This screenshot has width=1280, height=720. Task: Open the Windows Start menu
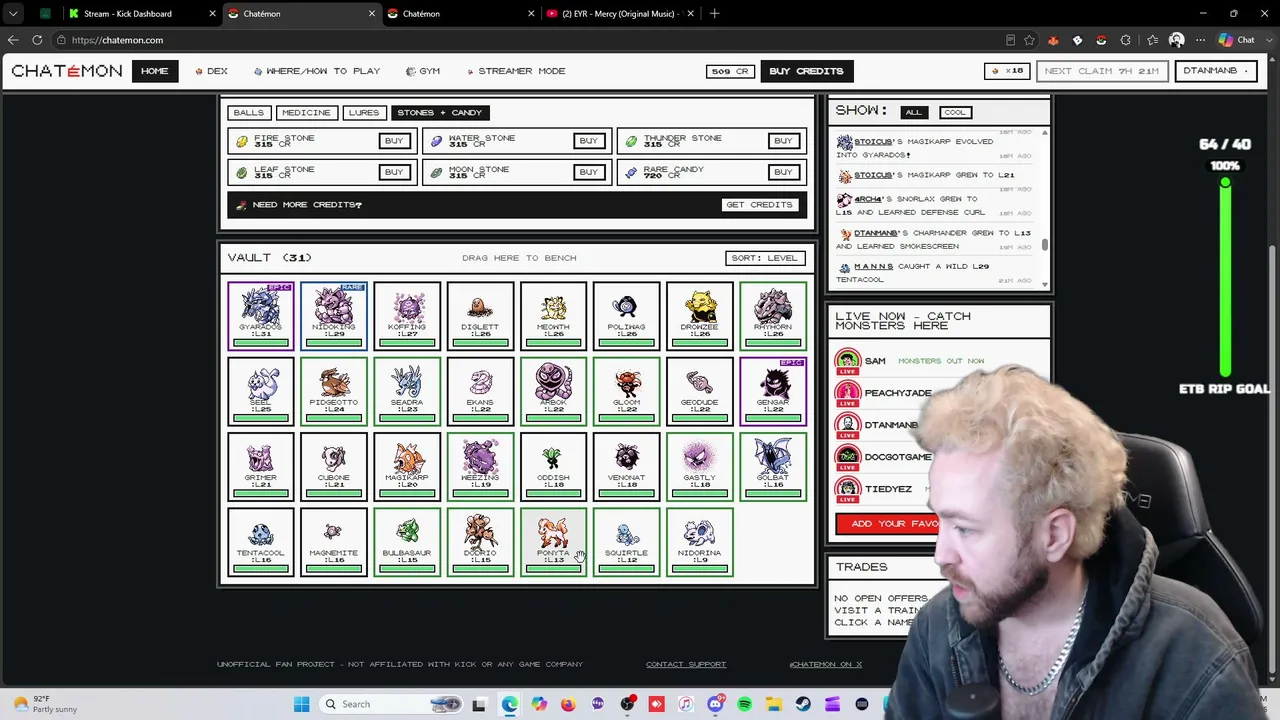click(301, 704)
